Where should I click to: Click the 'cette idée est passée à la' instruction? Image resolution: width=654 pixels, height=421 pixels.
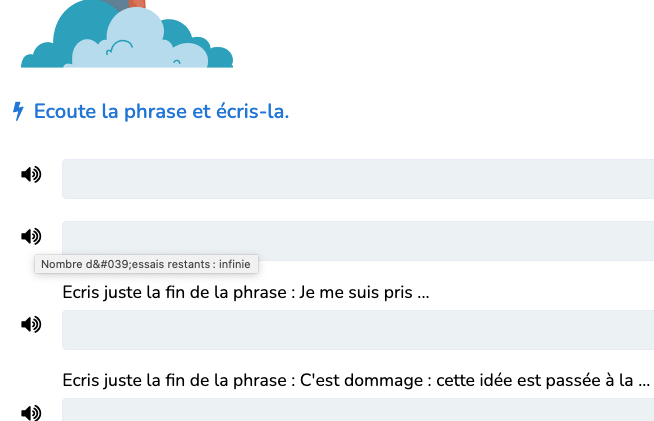[x=356, y=380]
